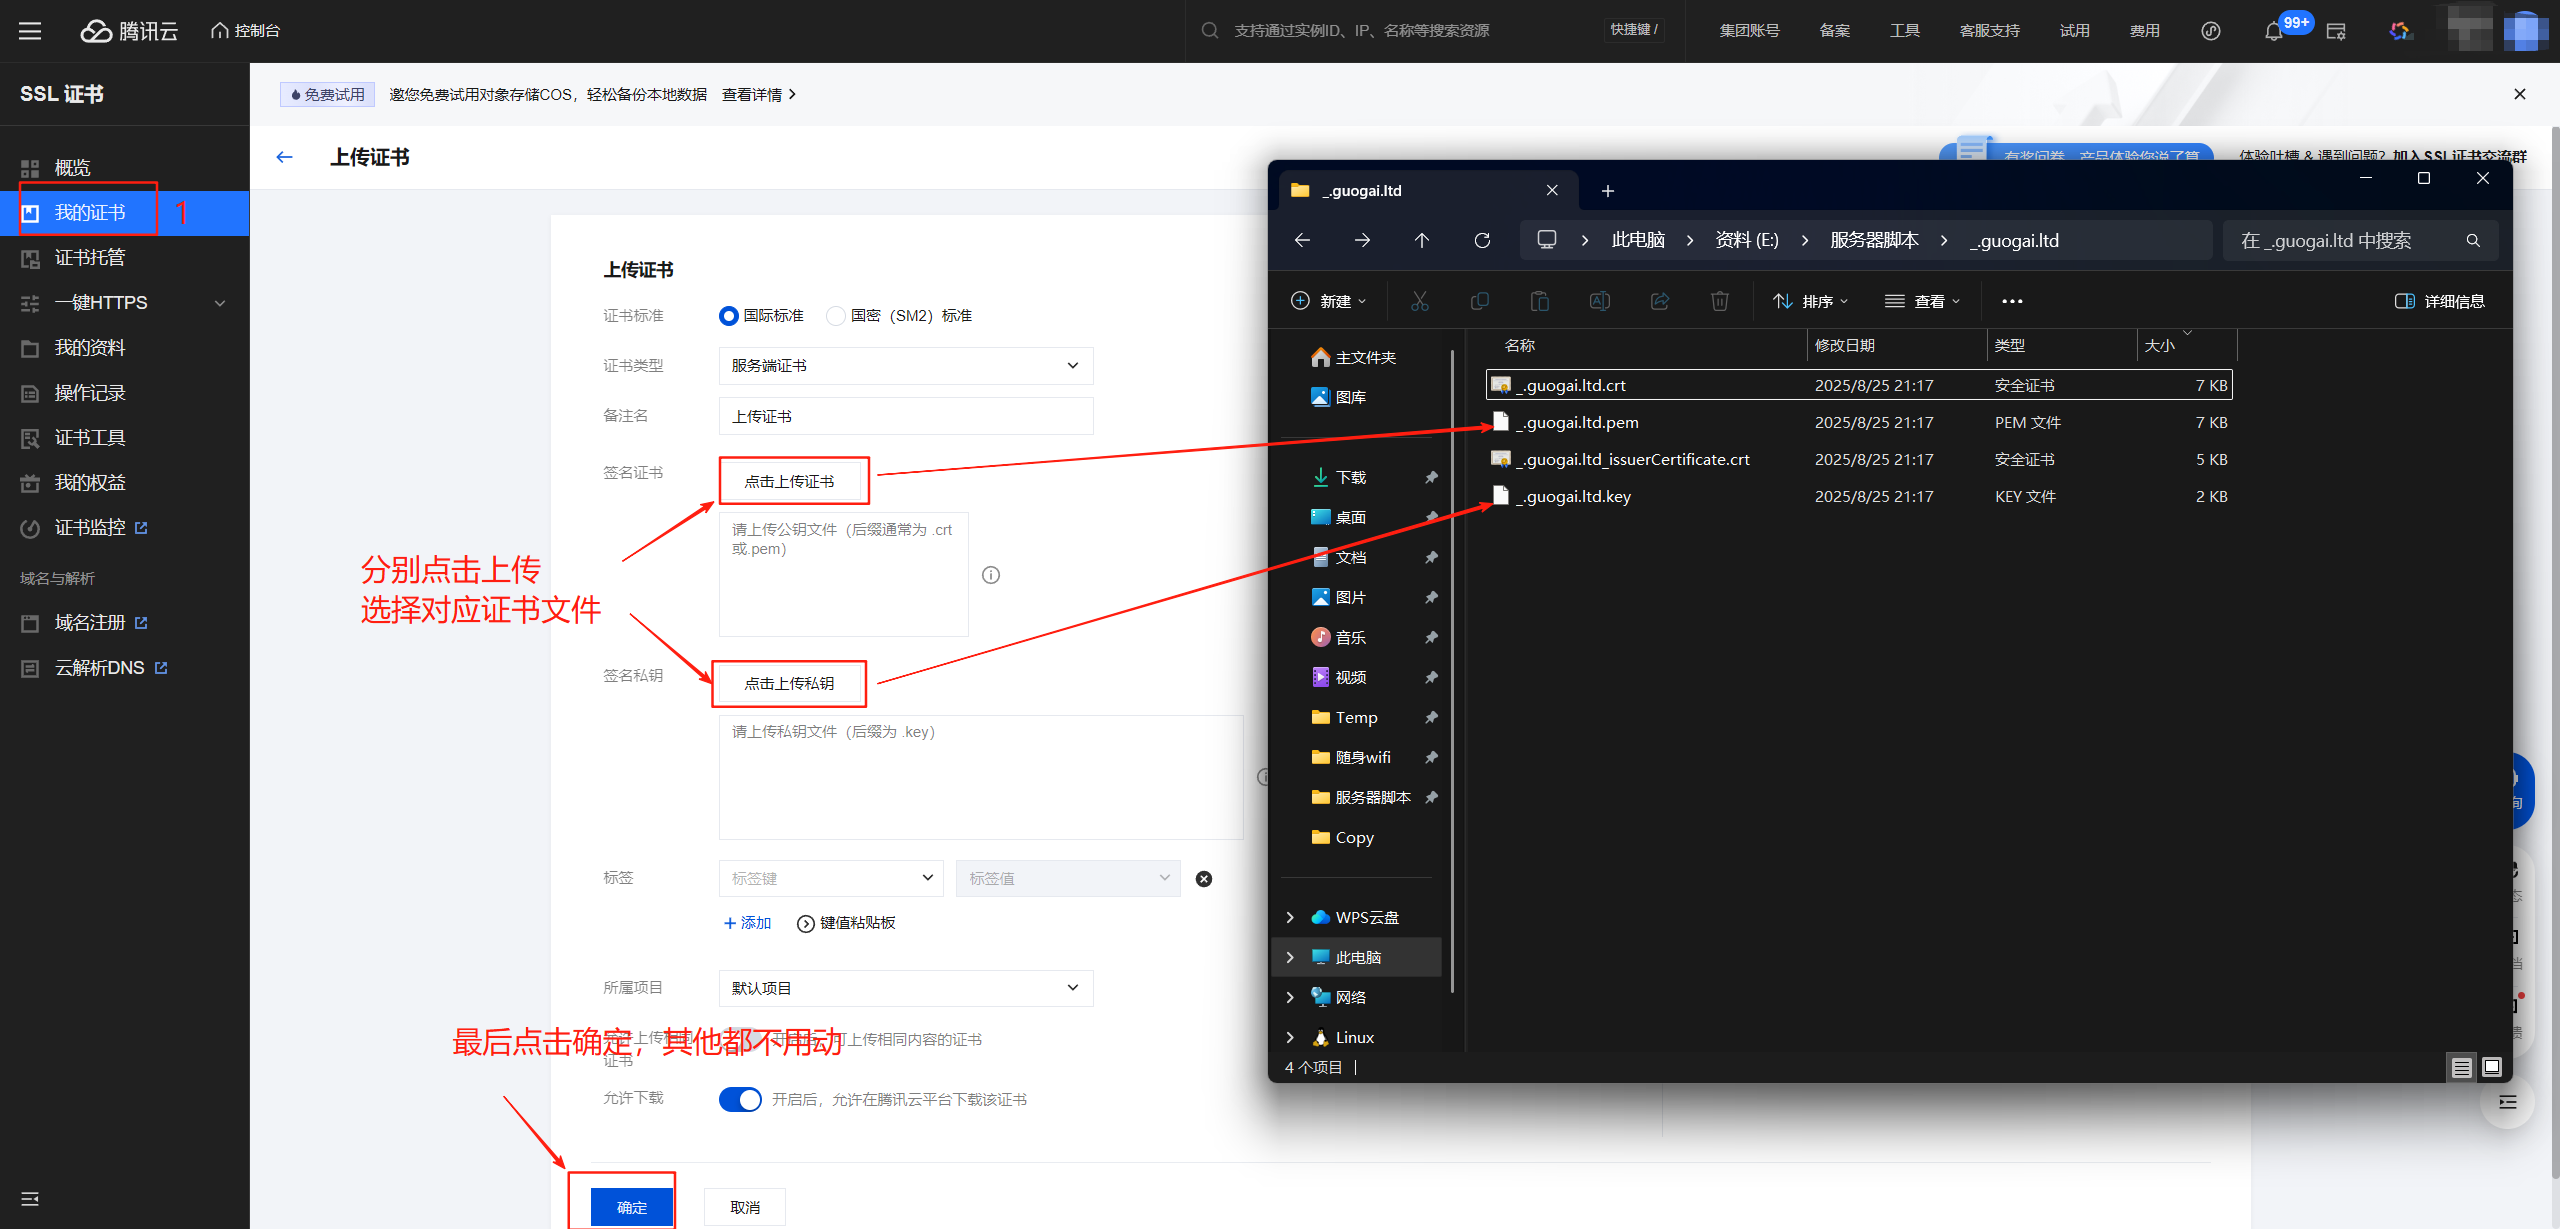Open the 证书类型 dropdown
The image size is (2560, 1229).
(905, 366)
